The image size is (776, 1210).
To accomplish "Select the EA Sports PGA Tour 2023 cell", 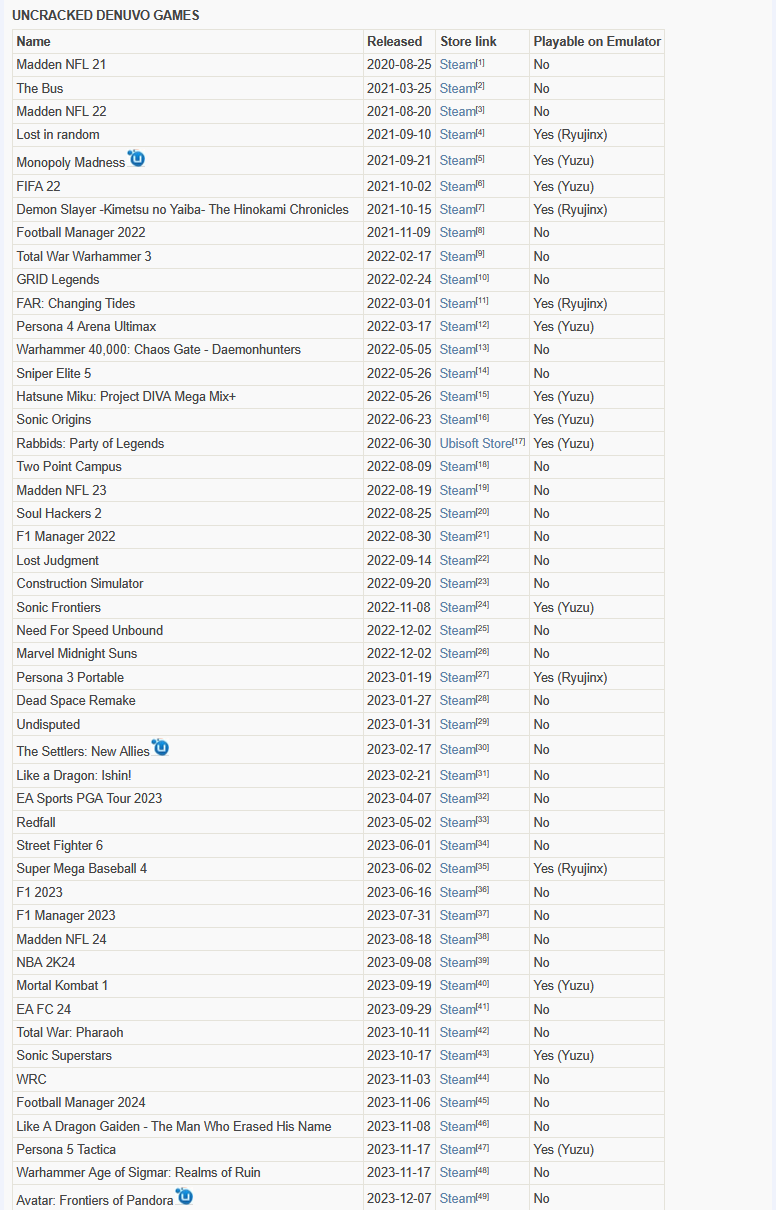I will click(187, 799).
